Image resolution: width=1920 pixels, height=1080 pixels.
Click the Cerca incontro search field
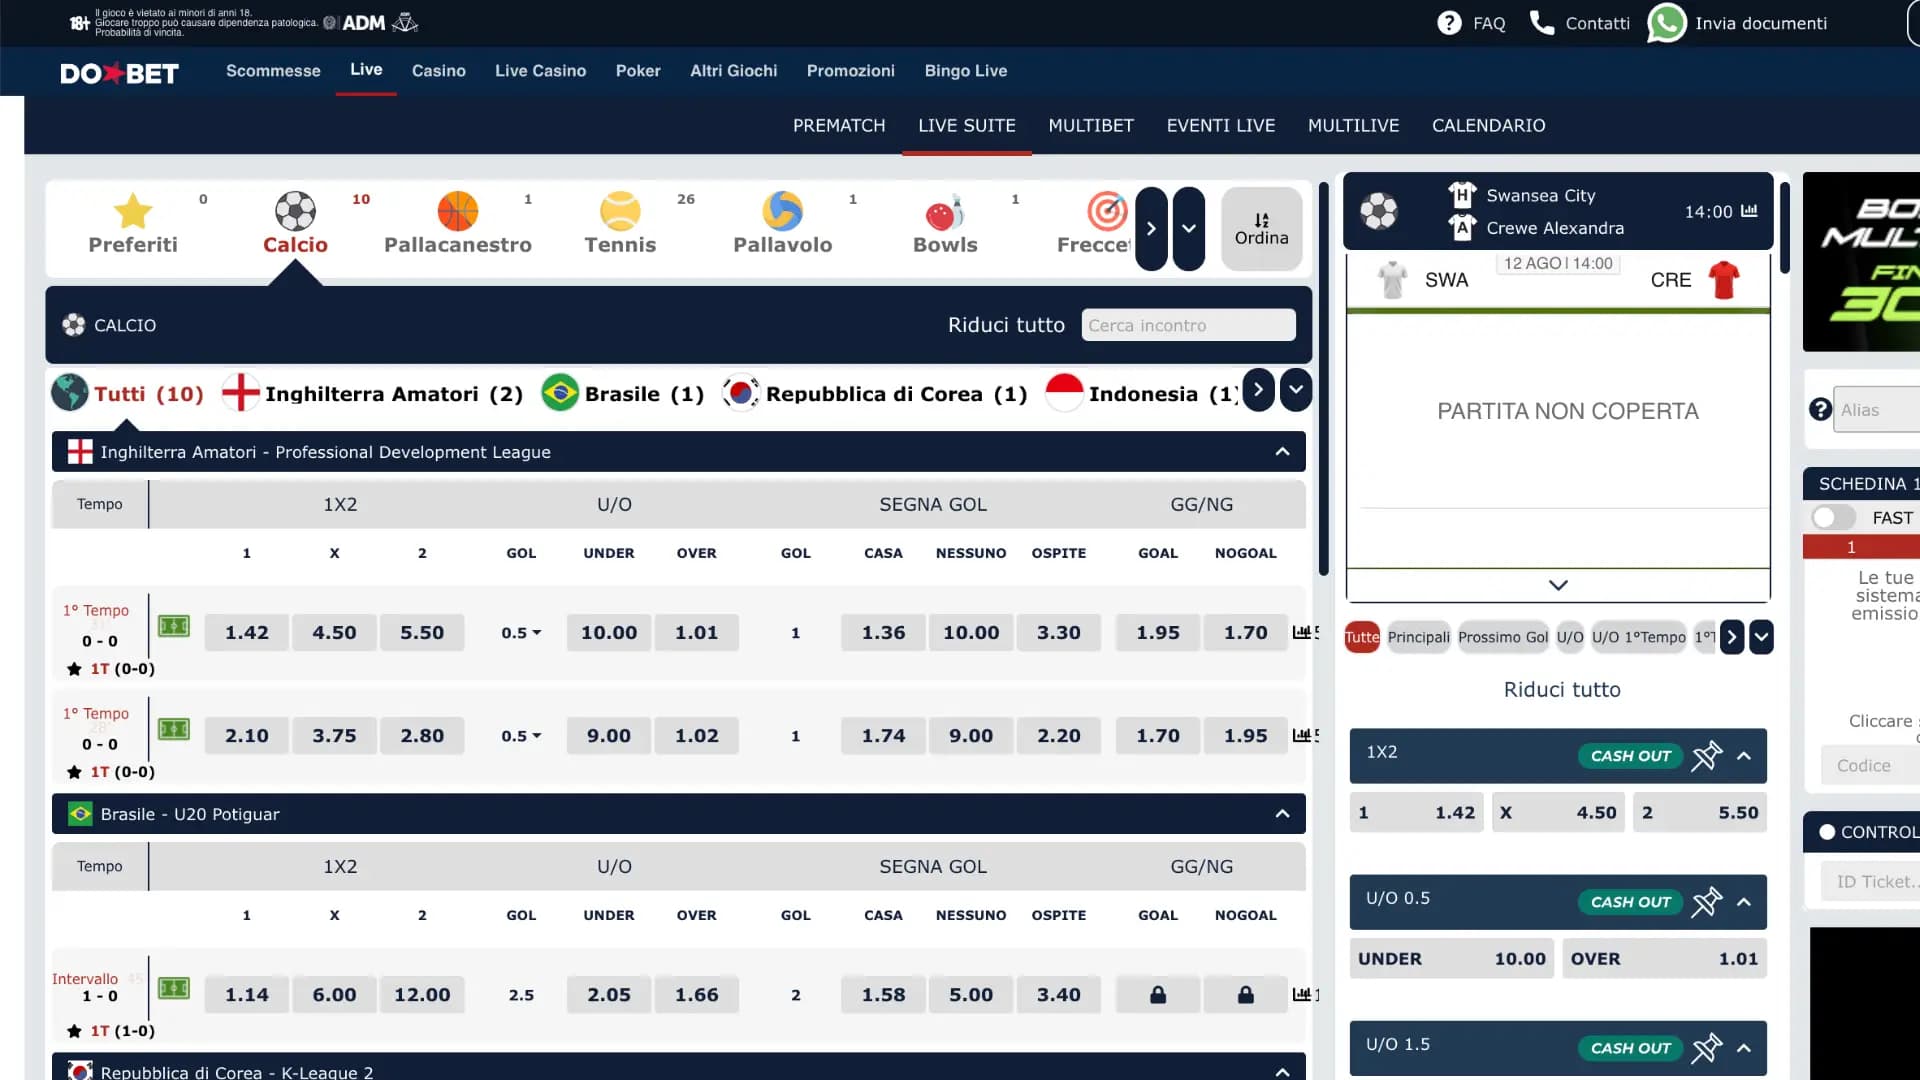click(x=1188, y=325)
